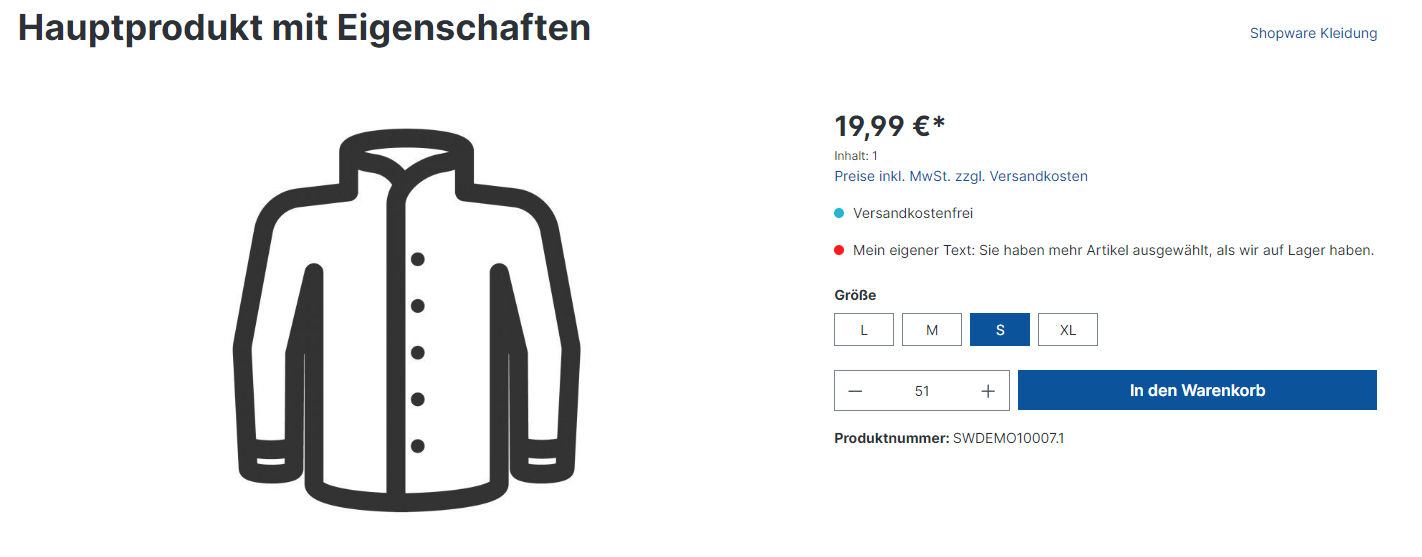The width and height of the screenshot is (1422, 557).
Task: Click the Inhalt: 1 text
Action: [x=856, y=156]
